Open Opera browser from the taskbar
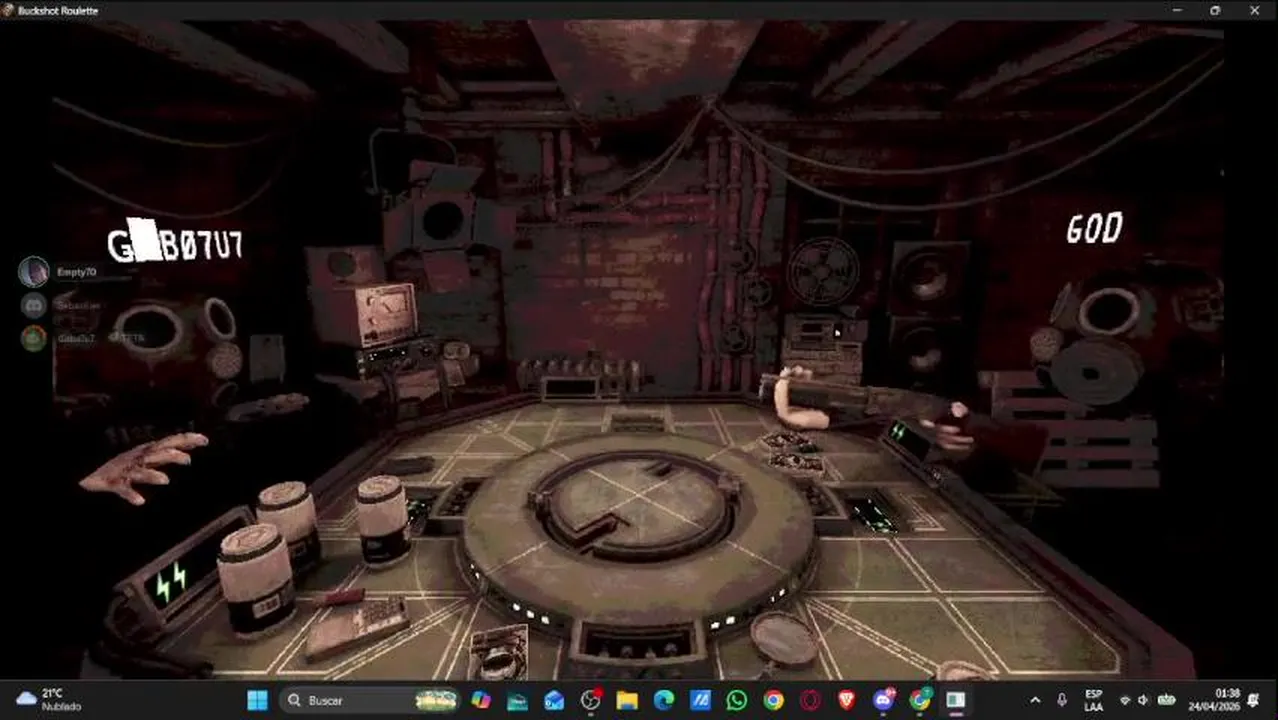The image size is (1278, 720). 810,700
